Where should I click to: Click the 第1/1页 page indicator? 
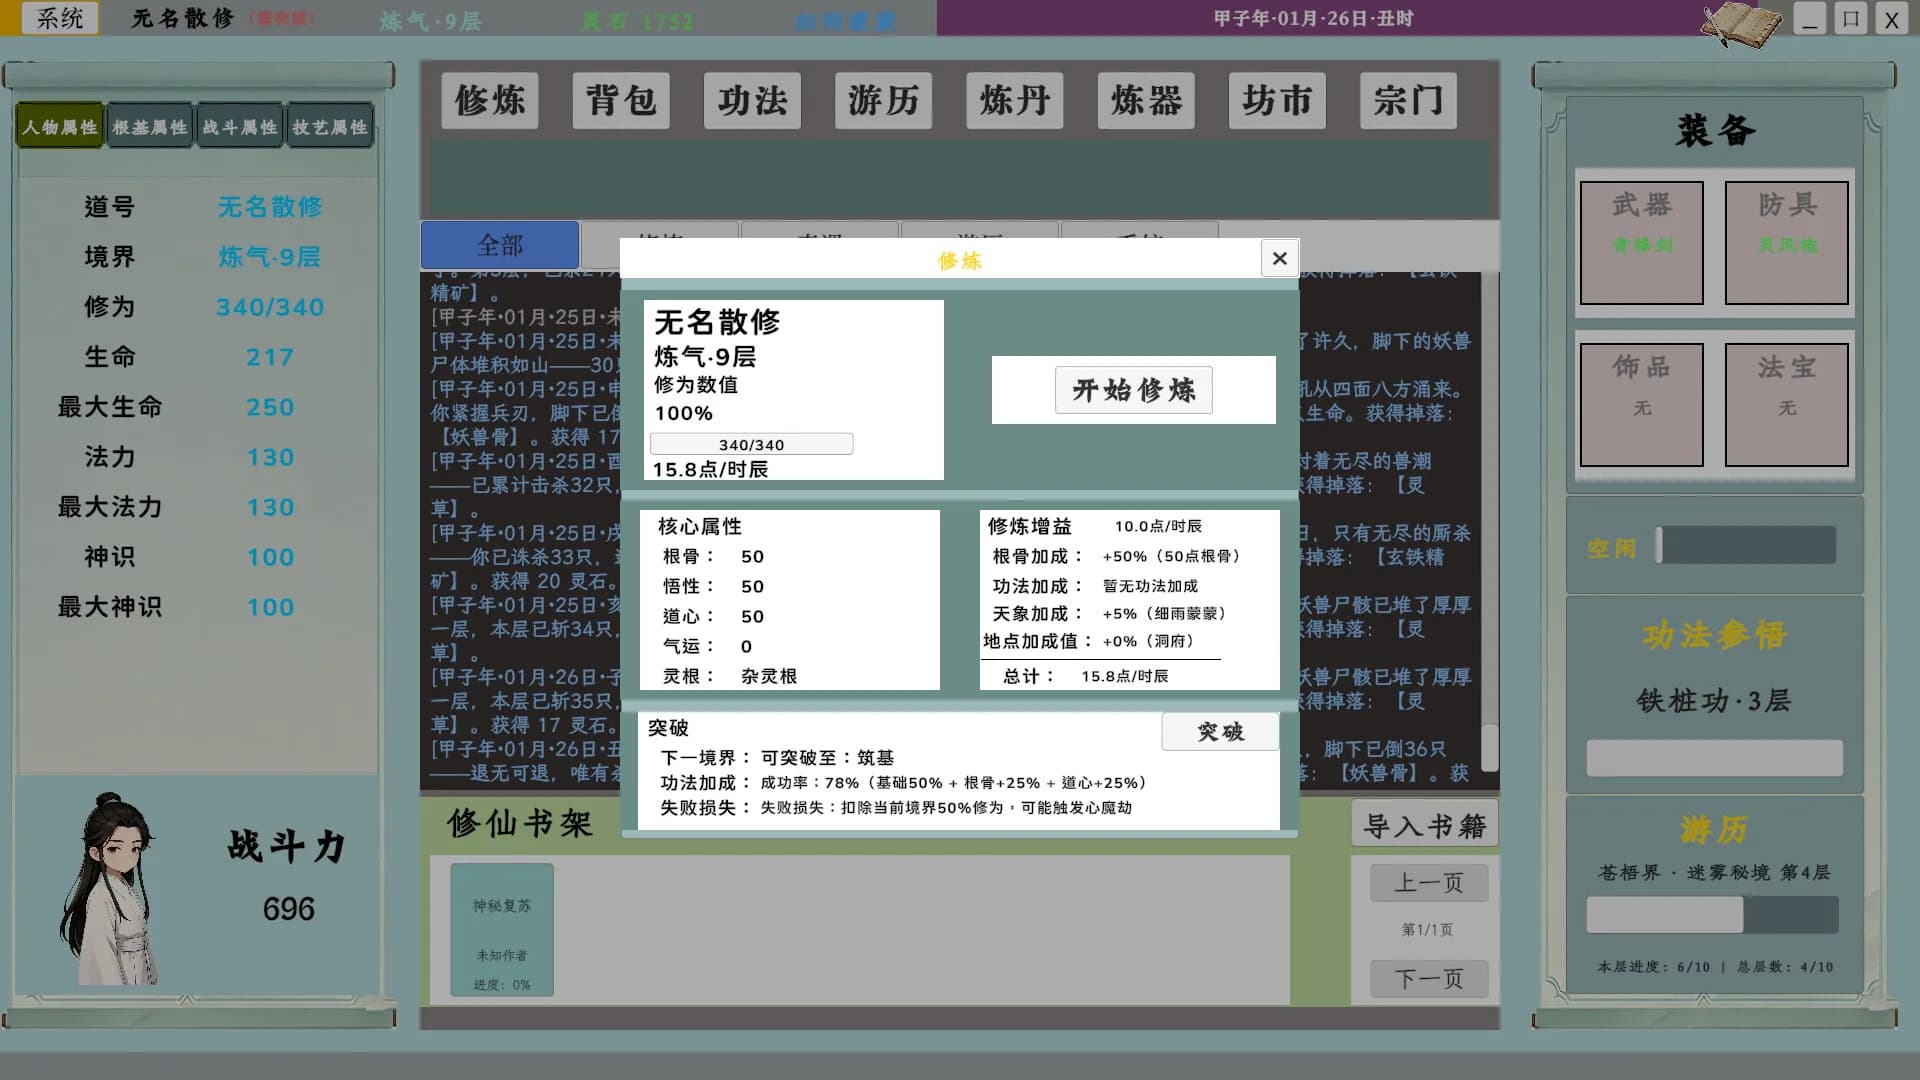click(x=1427, y=930)
